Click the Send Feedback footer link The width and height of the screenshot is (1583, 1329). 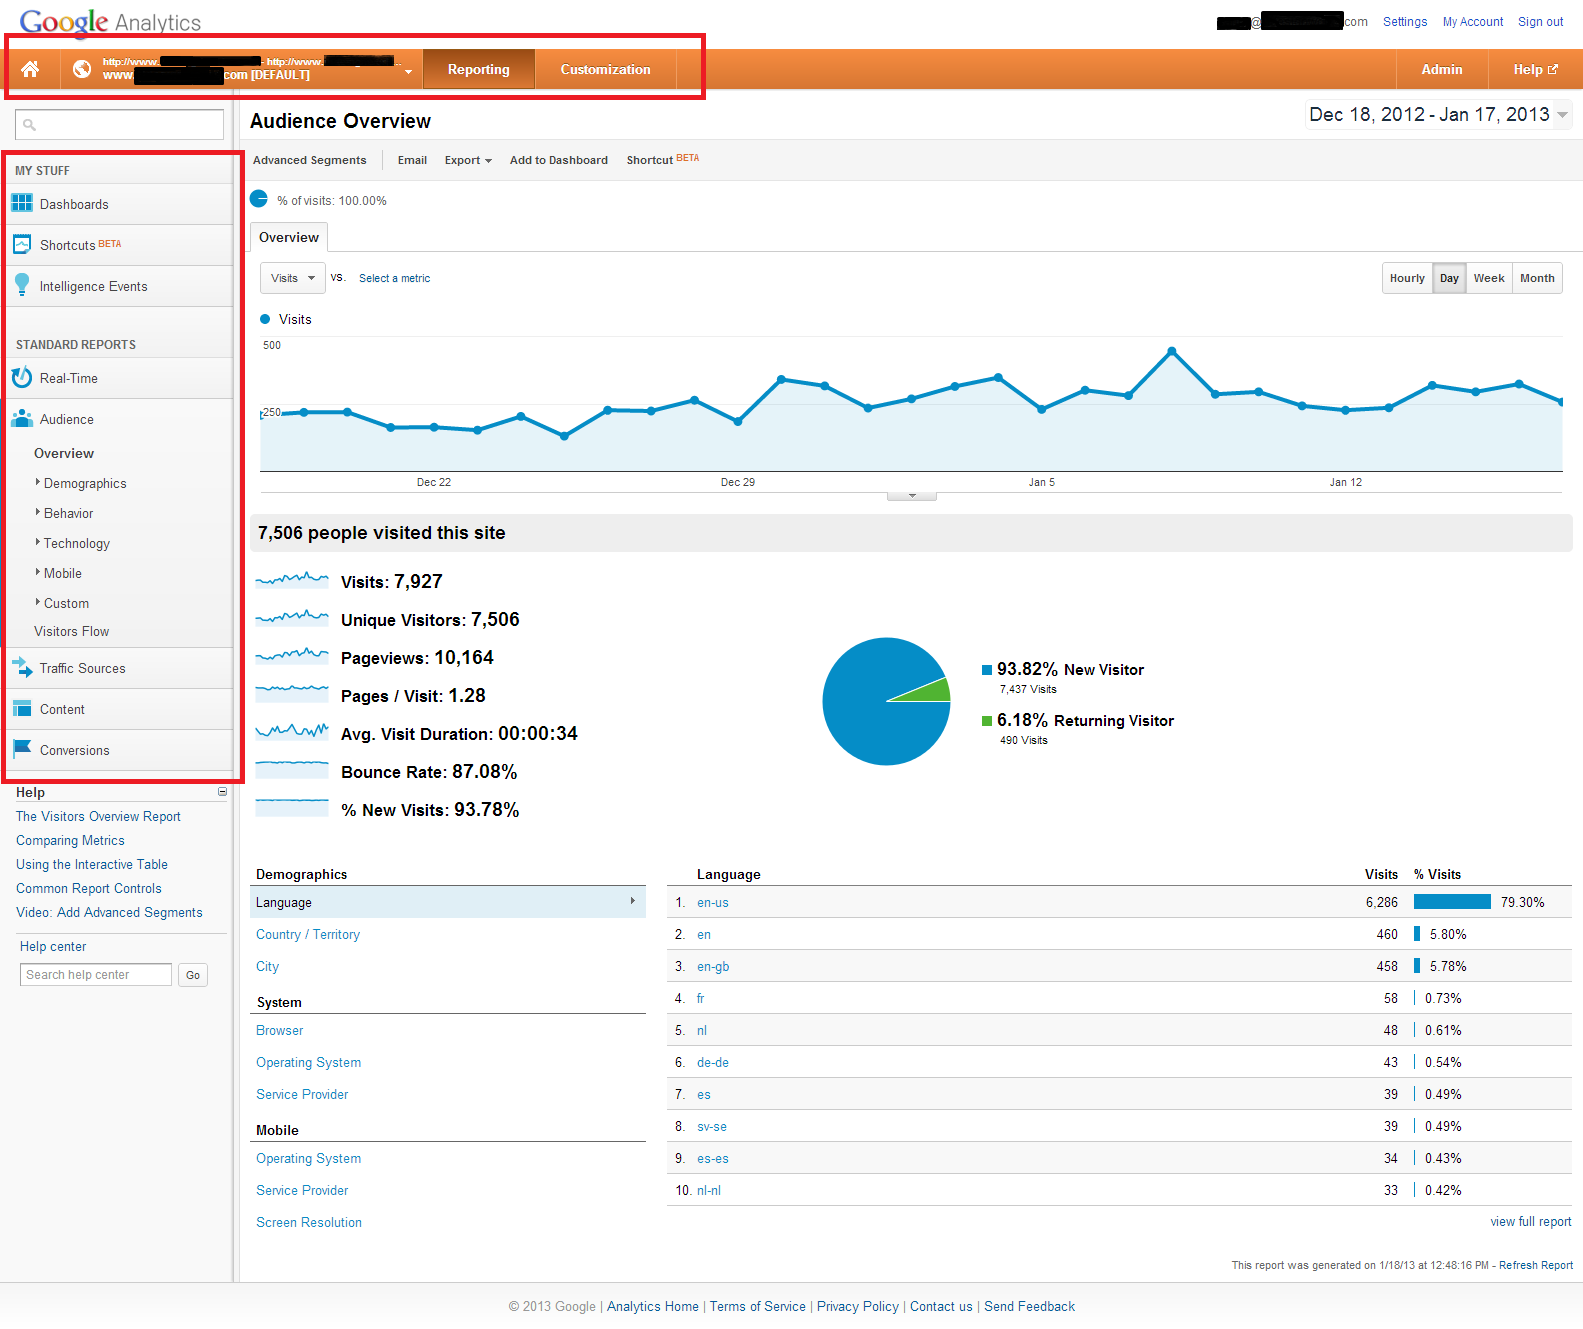coord(1029,1306)
